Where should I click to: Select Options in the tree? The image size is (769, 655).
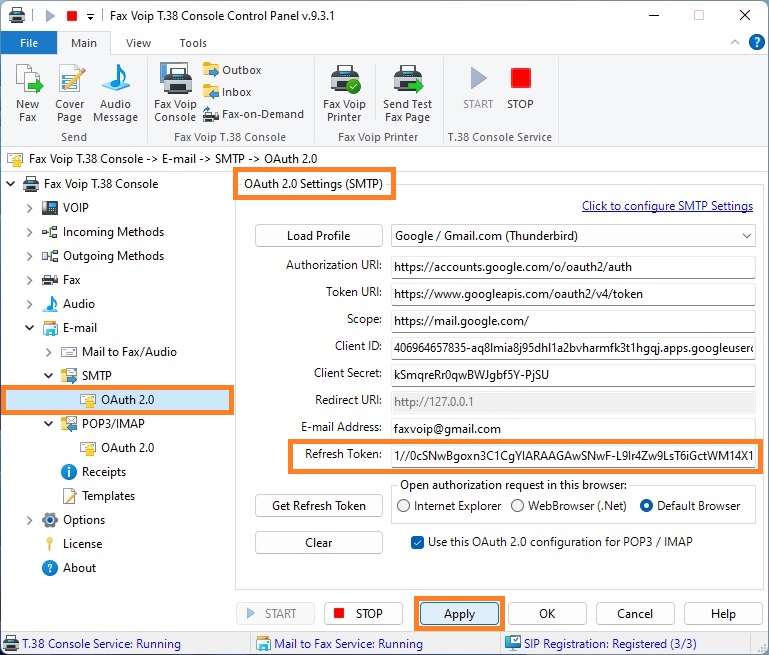74,520
